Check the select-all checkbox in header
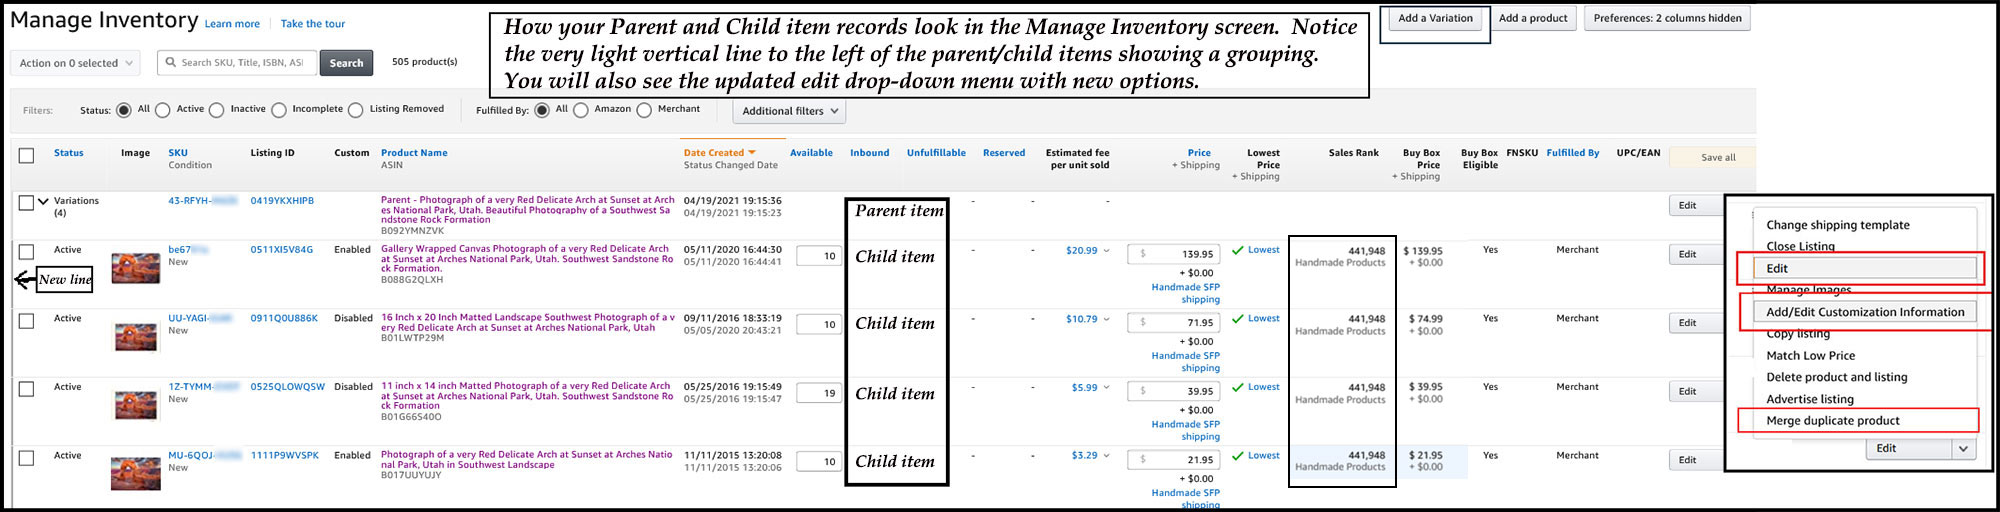Viewport: 2000px width, 512px height. 27,155
